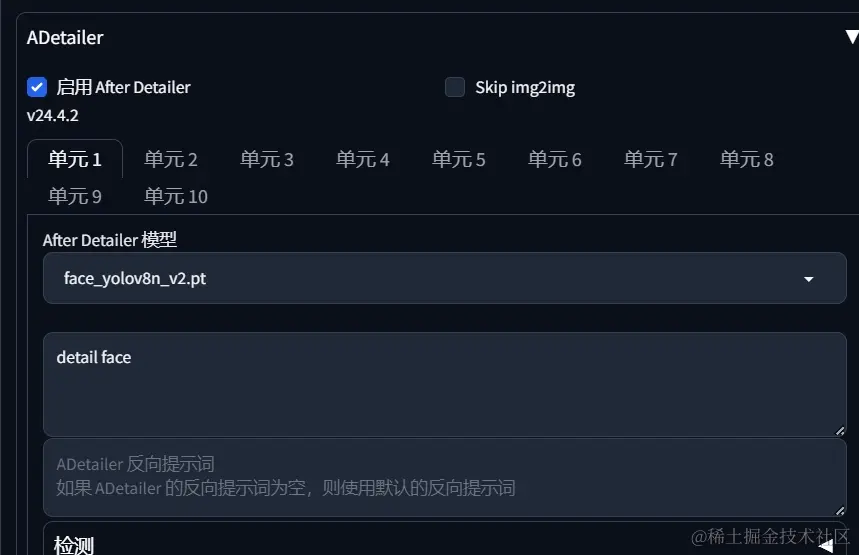Open the 单元 7 tab

point(651,159)
